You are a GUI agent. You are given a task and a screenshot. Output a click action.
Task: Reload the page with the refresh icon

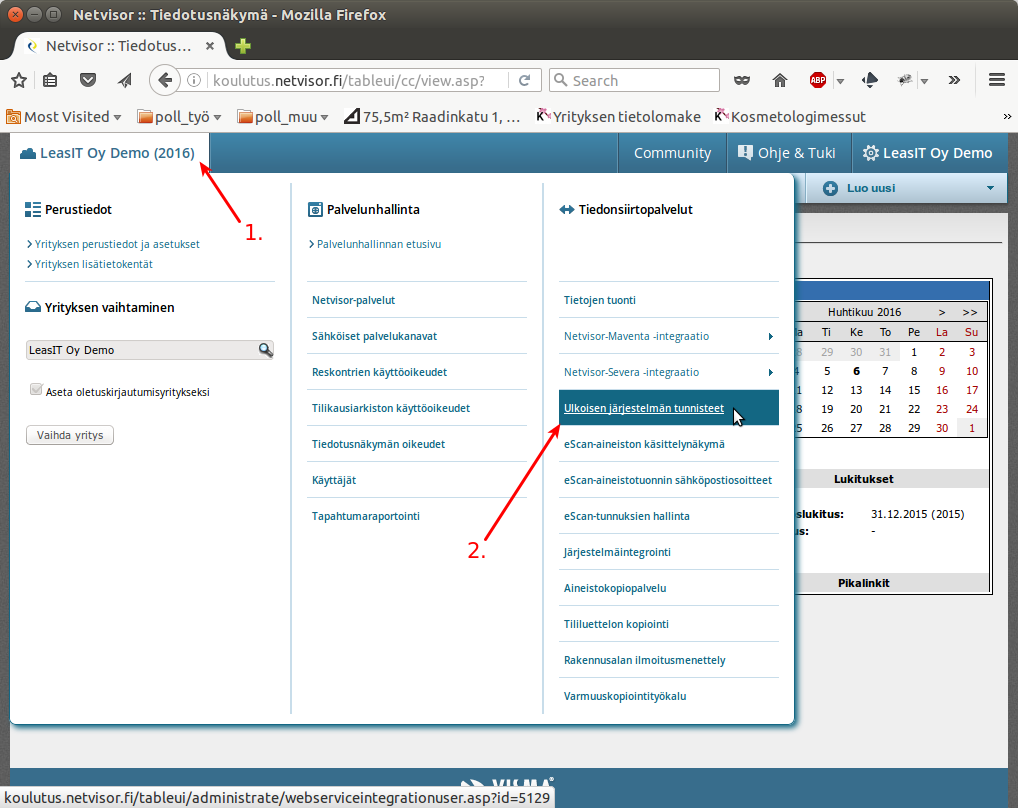[524, 80]
